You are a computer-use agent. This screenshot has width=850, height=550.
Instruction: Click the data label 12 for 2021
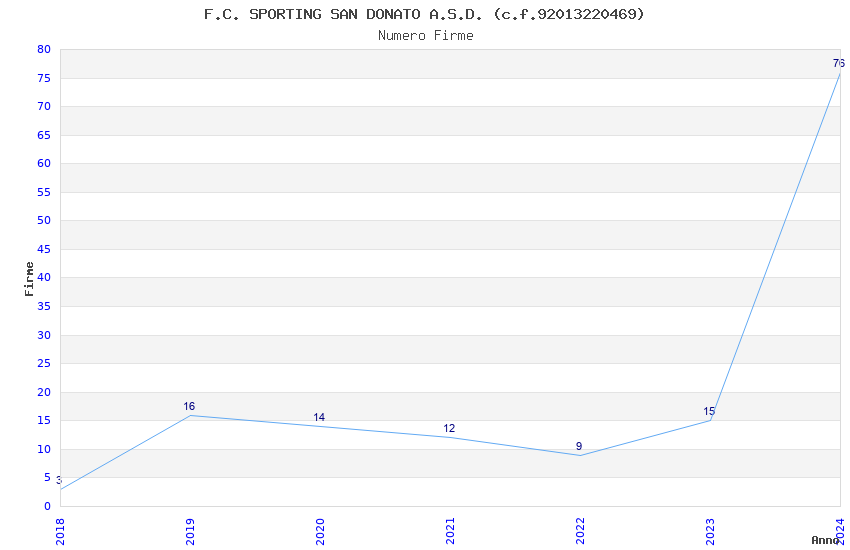tap(449, 429)
